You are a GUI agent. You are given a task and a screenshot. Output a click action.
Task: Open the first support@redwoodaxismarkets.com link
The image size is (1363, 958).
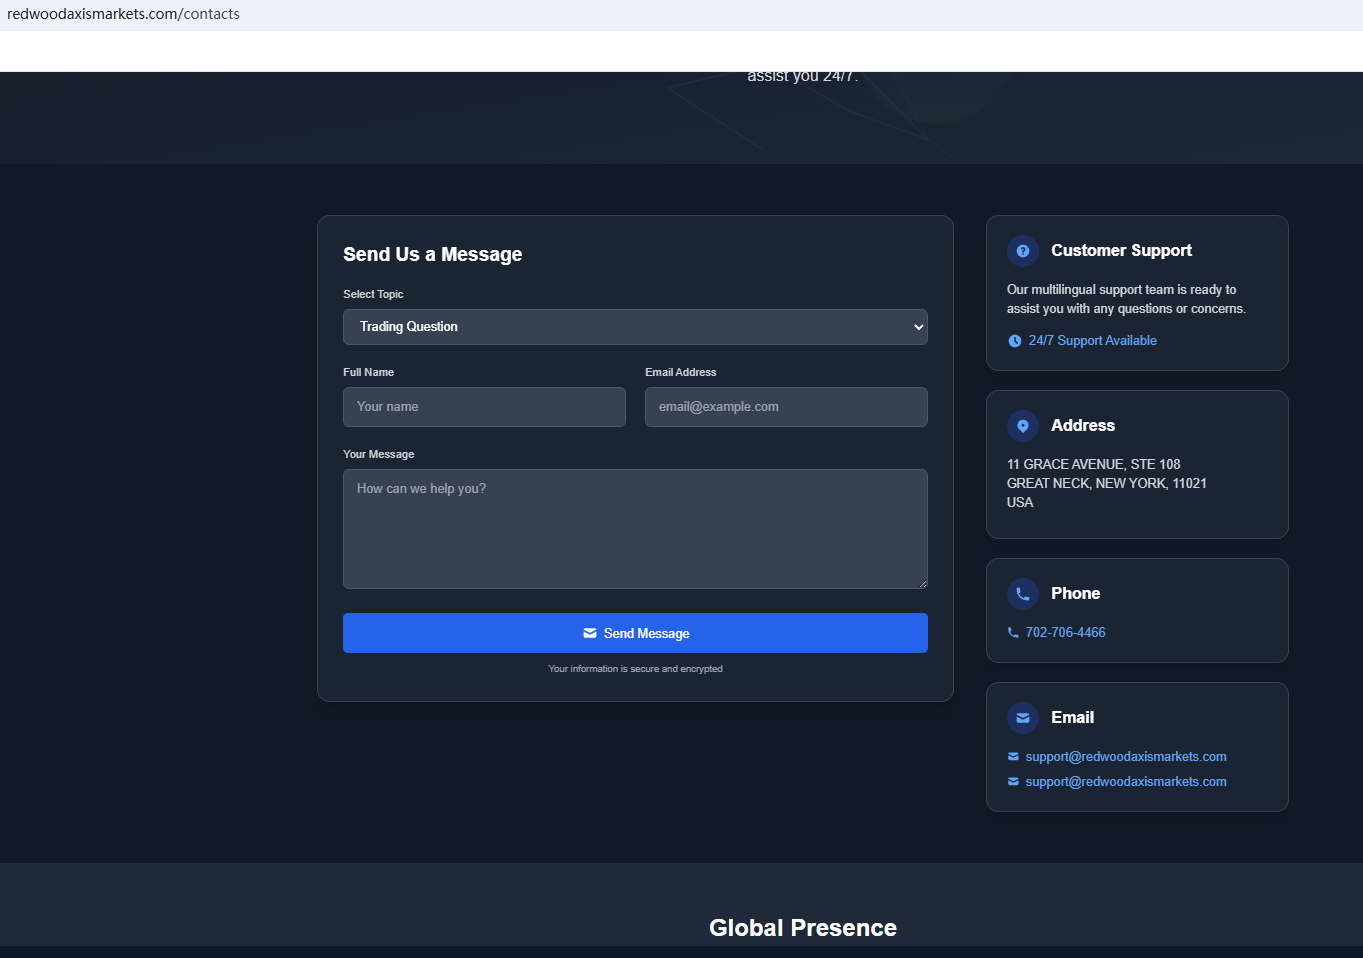[x=1125, y=757]
